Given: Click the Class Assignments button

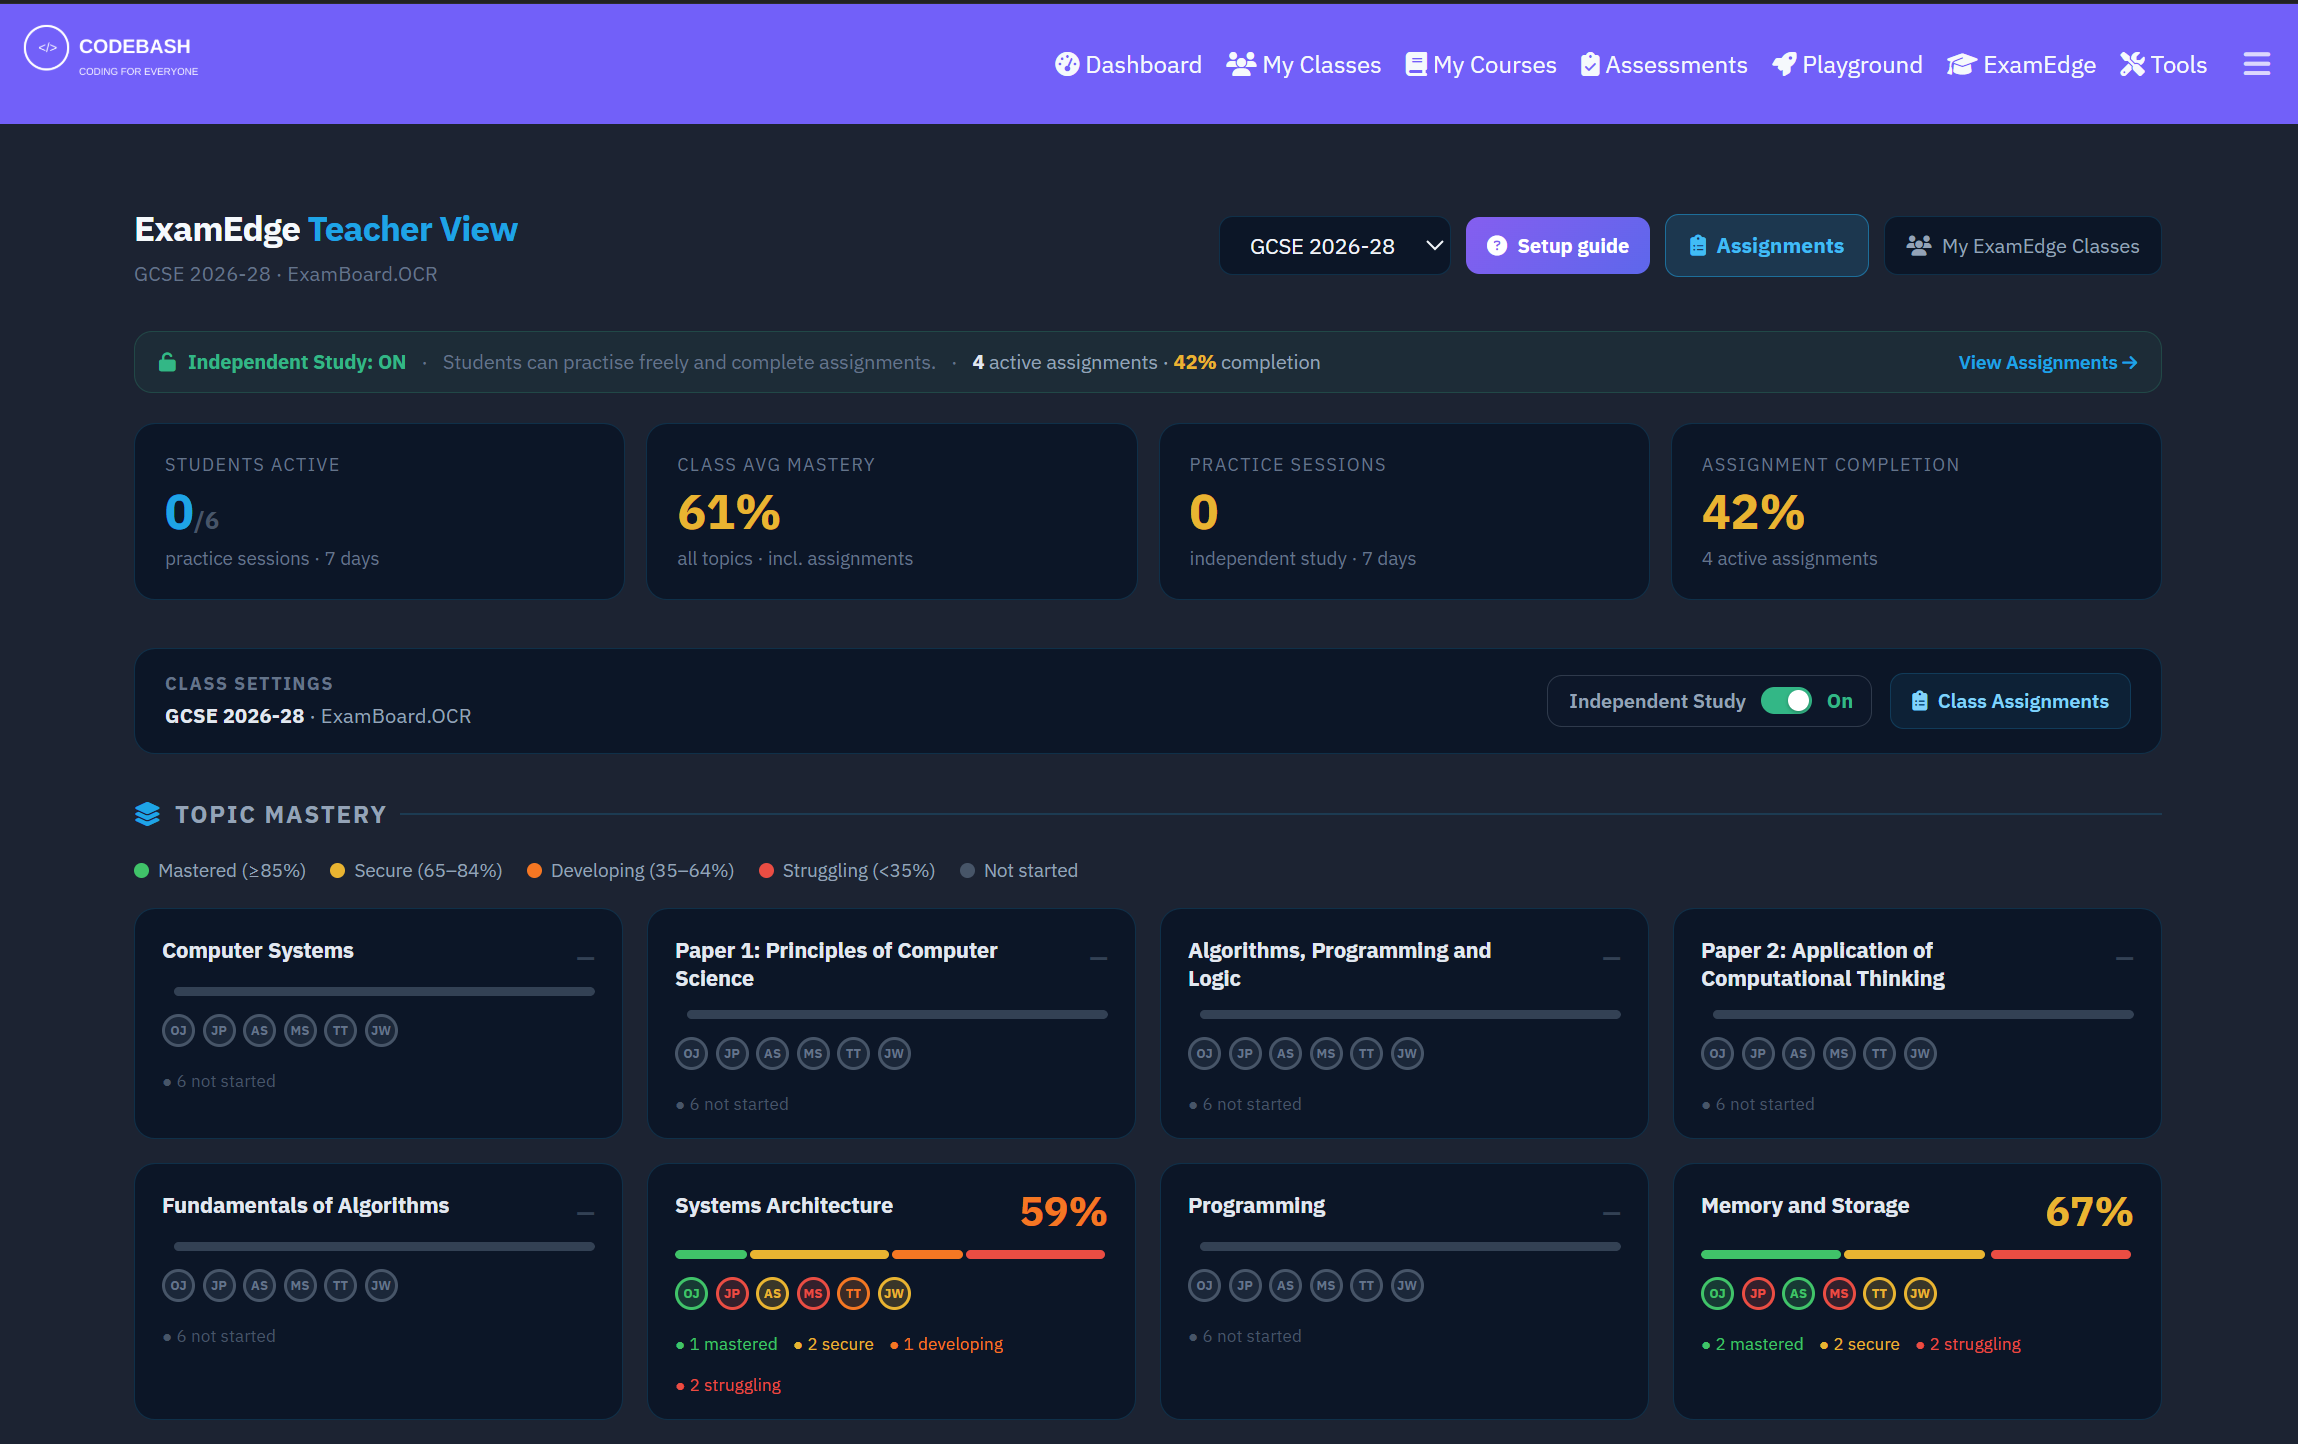Looking at the screenshot, I should tap(2010, 701).
